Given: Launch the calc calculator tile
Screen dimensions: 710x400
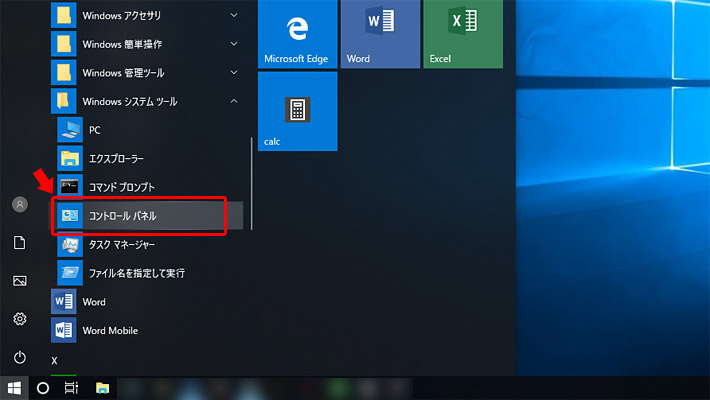Looking at the screenshot, I should coord(297,111).
